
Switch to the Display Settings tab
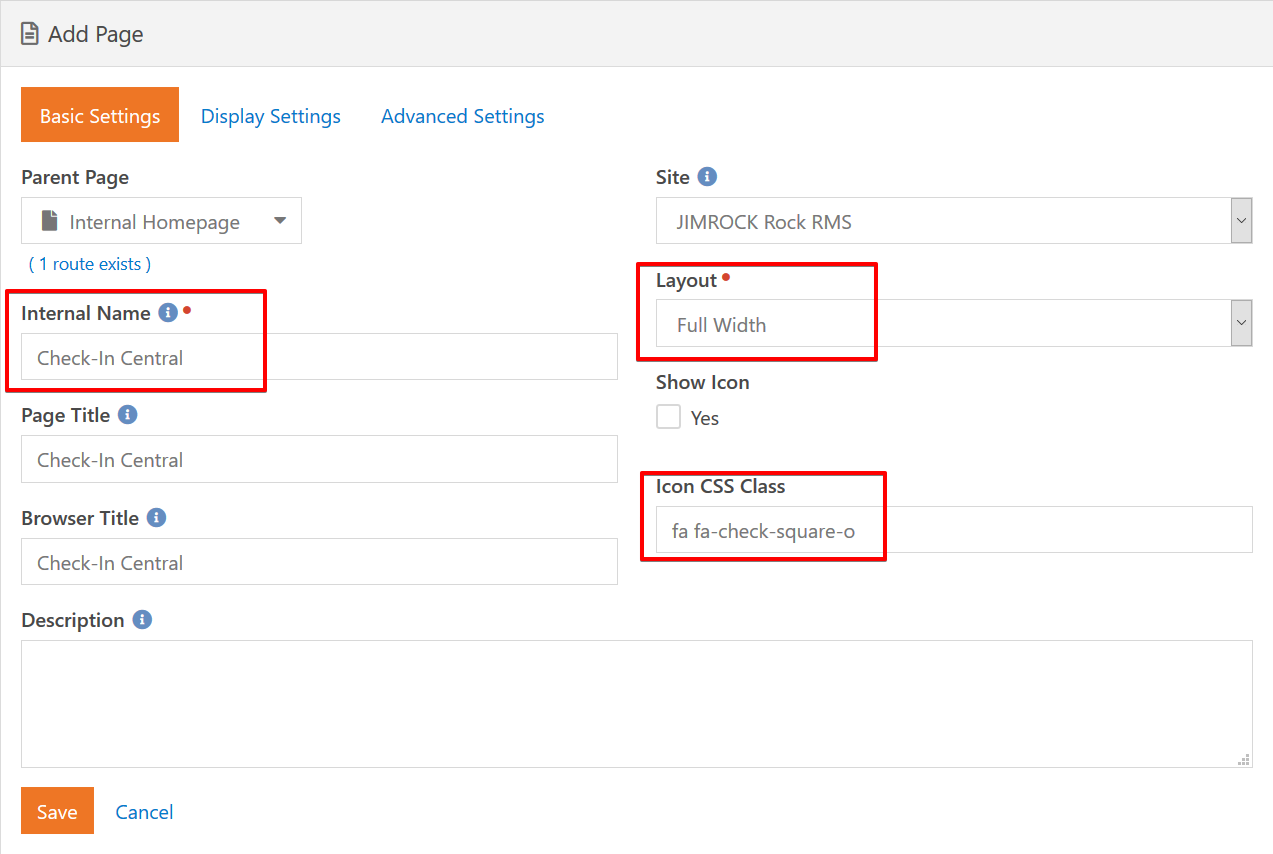[x=271, y=116]
